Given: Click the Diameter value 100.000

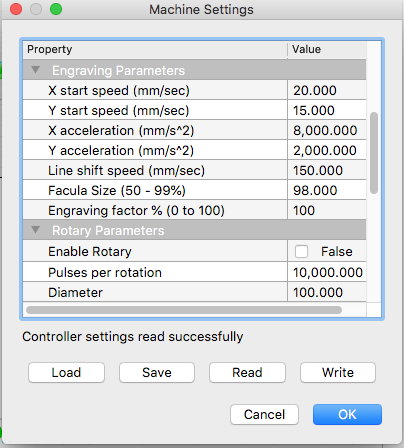Looking at the screenshot, I should [327, 292].
